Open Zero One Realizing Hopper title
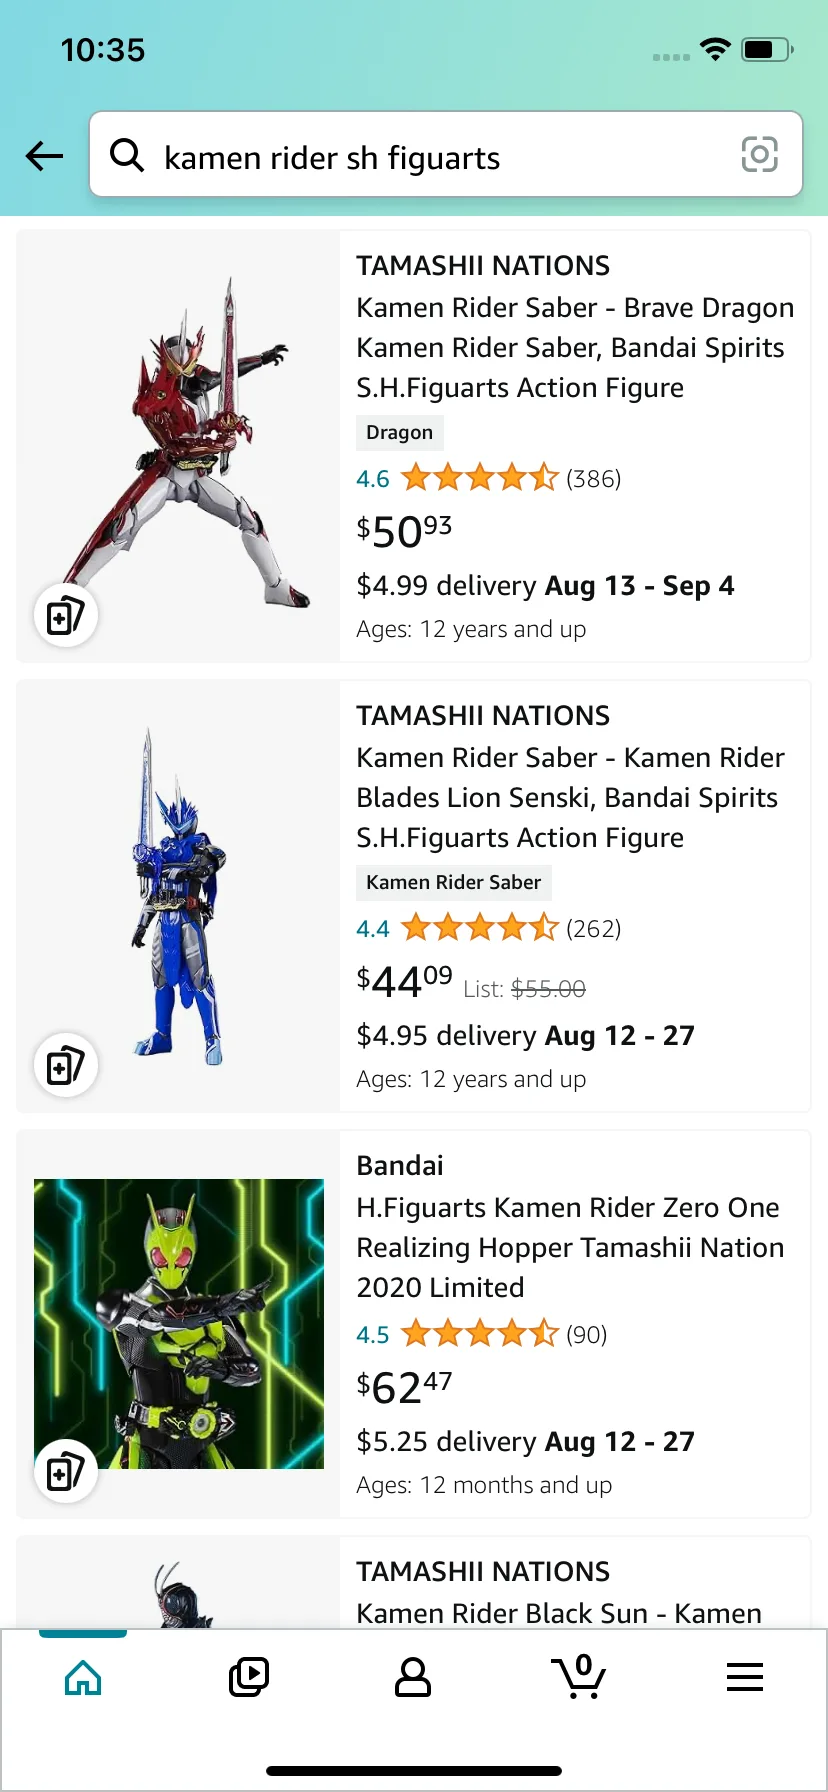The width and height of the screenshot is (828, 1792). point(570,1247)
